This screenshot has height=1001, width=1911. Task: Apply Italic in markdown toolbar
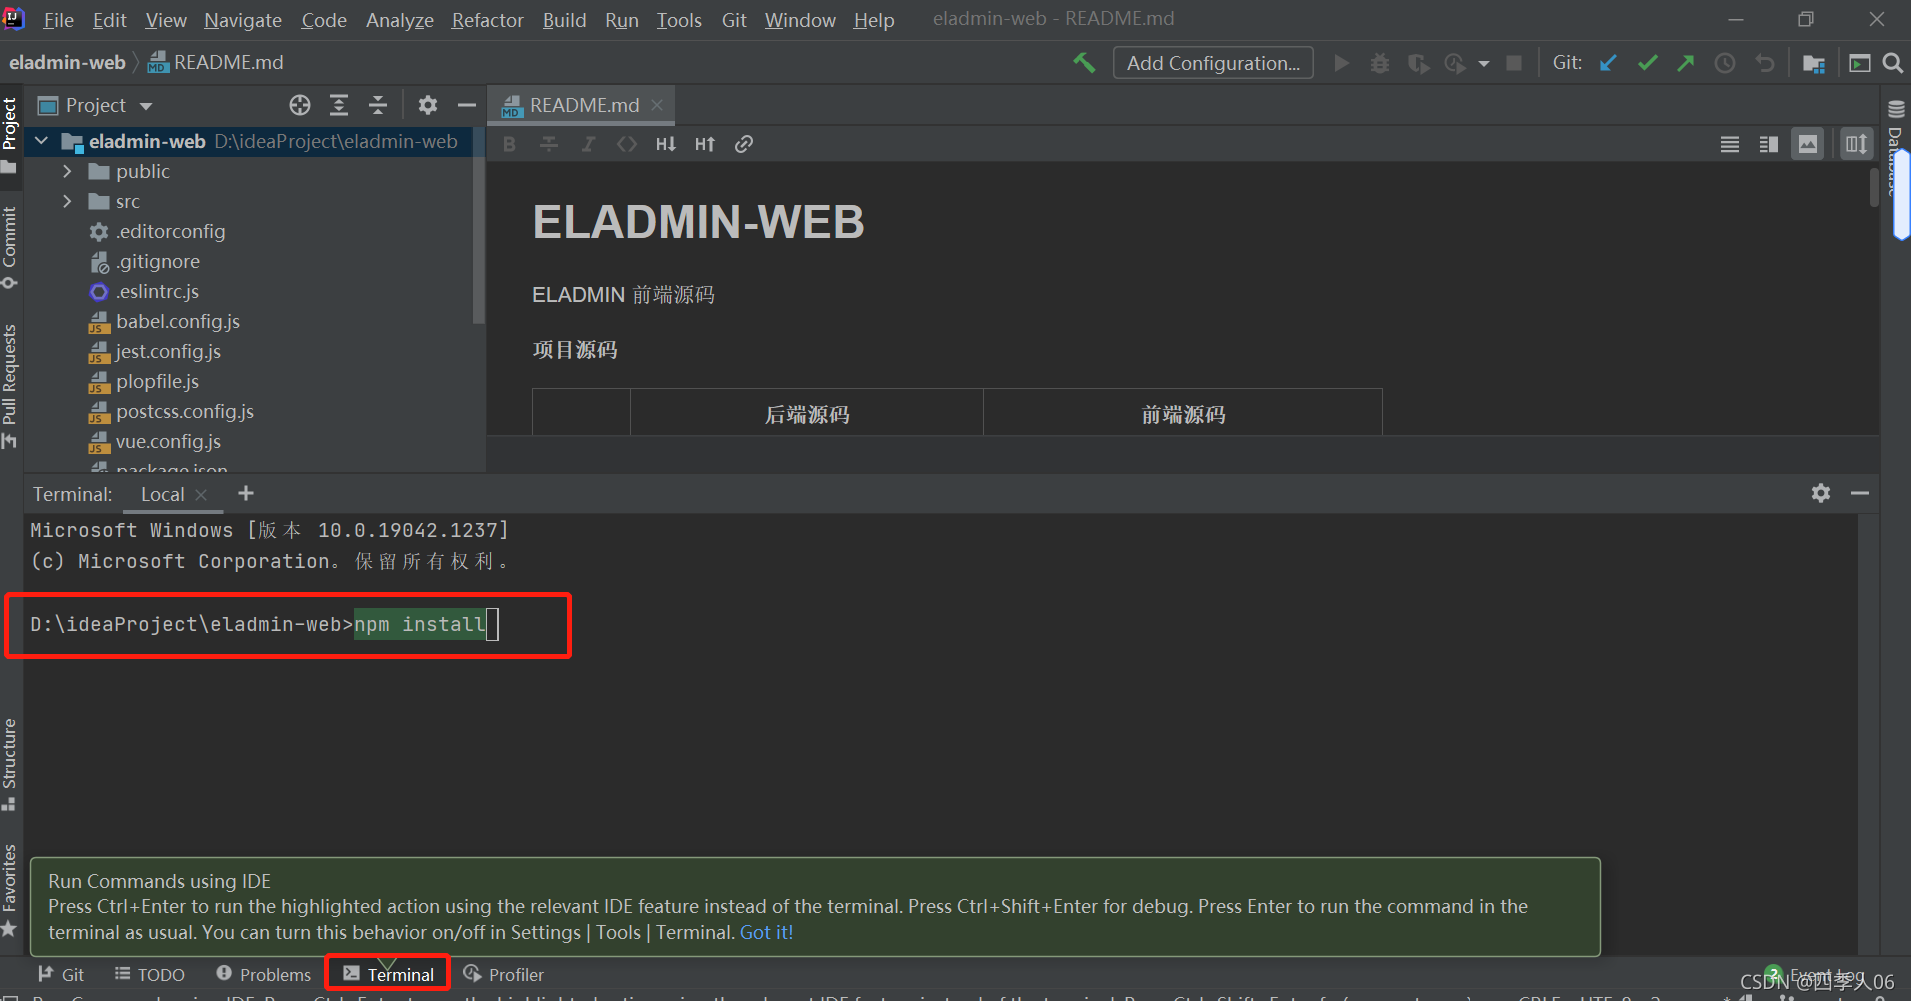588,144
